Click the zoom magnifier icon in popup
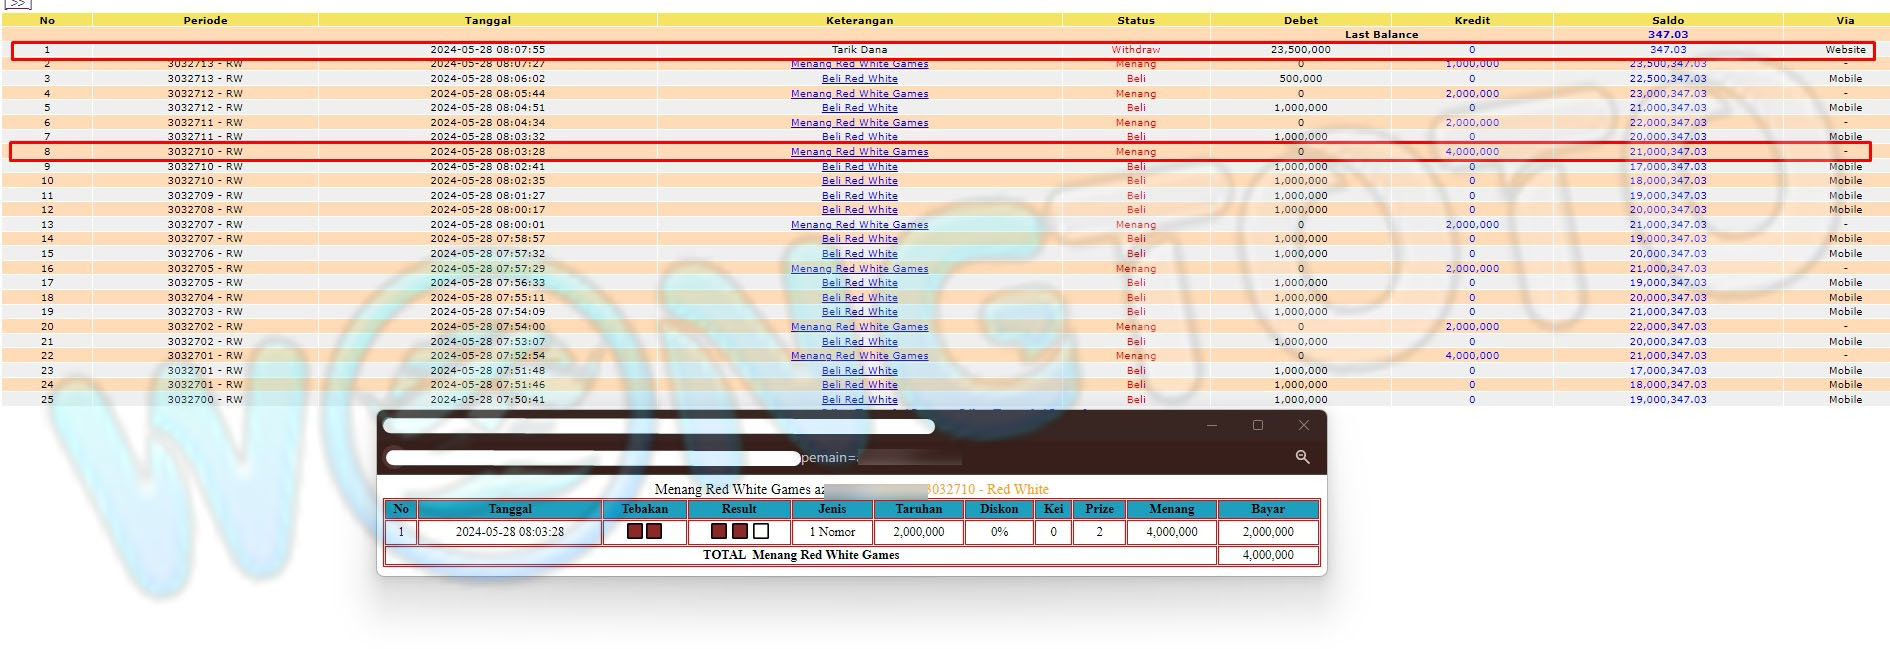The width and height of the screenshot is (1890, 649). 1302,457
